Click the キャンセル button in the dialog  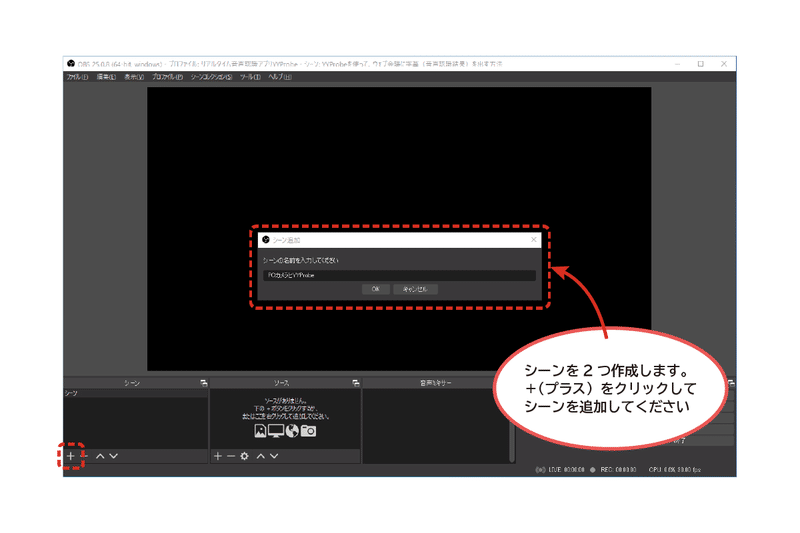(415, 289)
